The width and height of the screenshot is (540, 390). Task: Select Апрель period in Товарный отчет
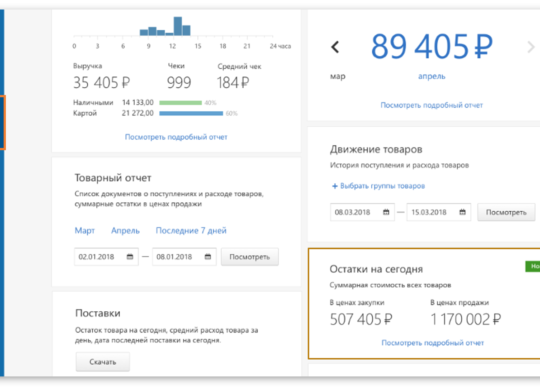click(125, 230)
